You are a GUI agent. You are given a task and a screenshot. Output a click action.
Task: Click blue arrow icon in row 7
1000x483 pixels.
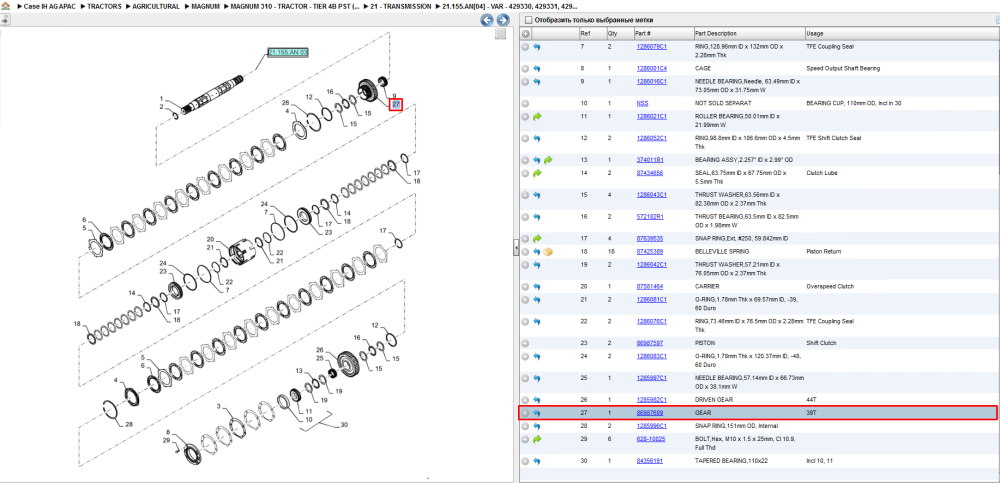click(537, 47)
